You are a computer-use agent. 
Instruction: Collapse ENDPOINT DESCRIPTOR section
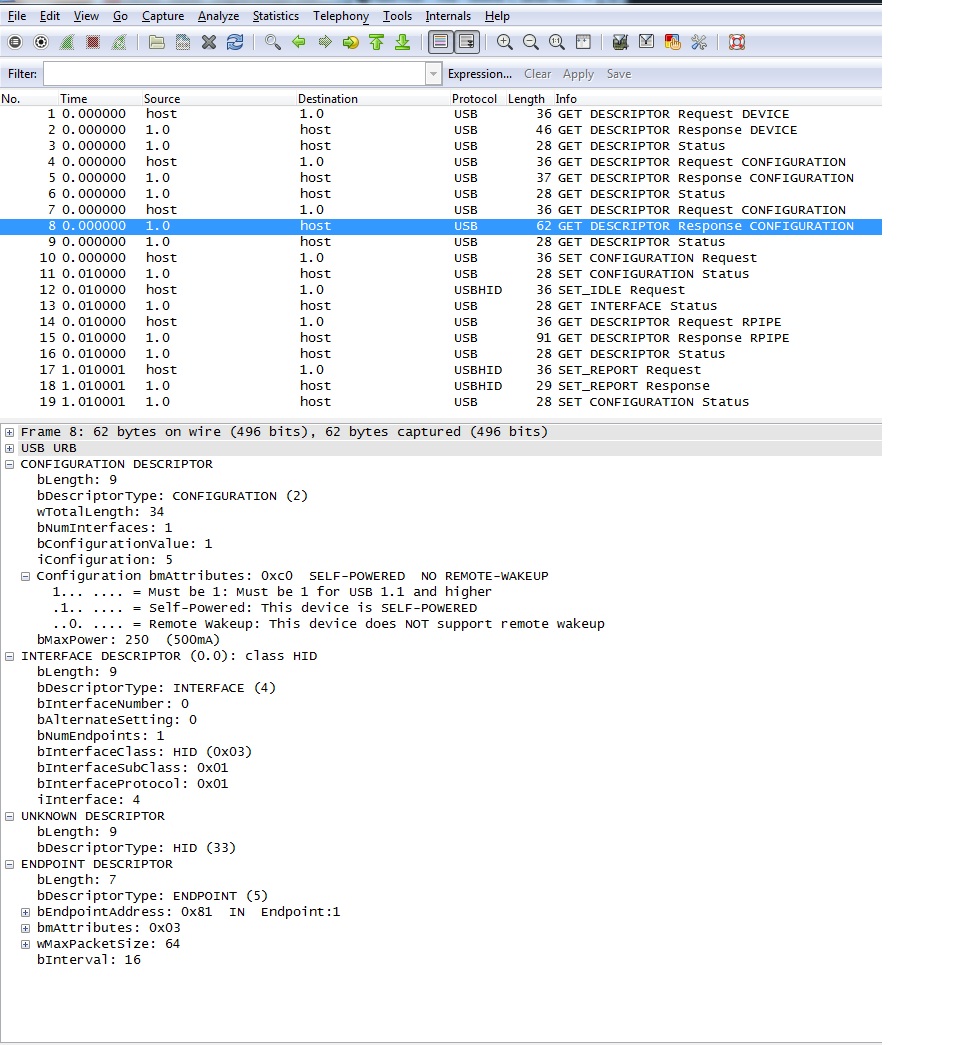pyautogui.click(x=9, y=864)
